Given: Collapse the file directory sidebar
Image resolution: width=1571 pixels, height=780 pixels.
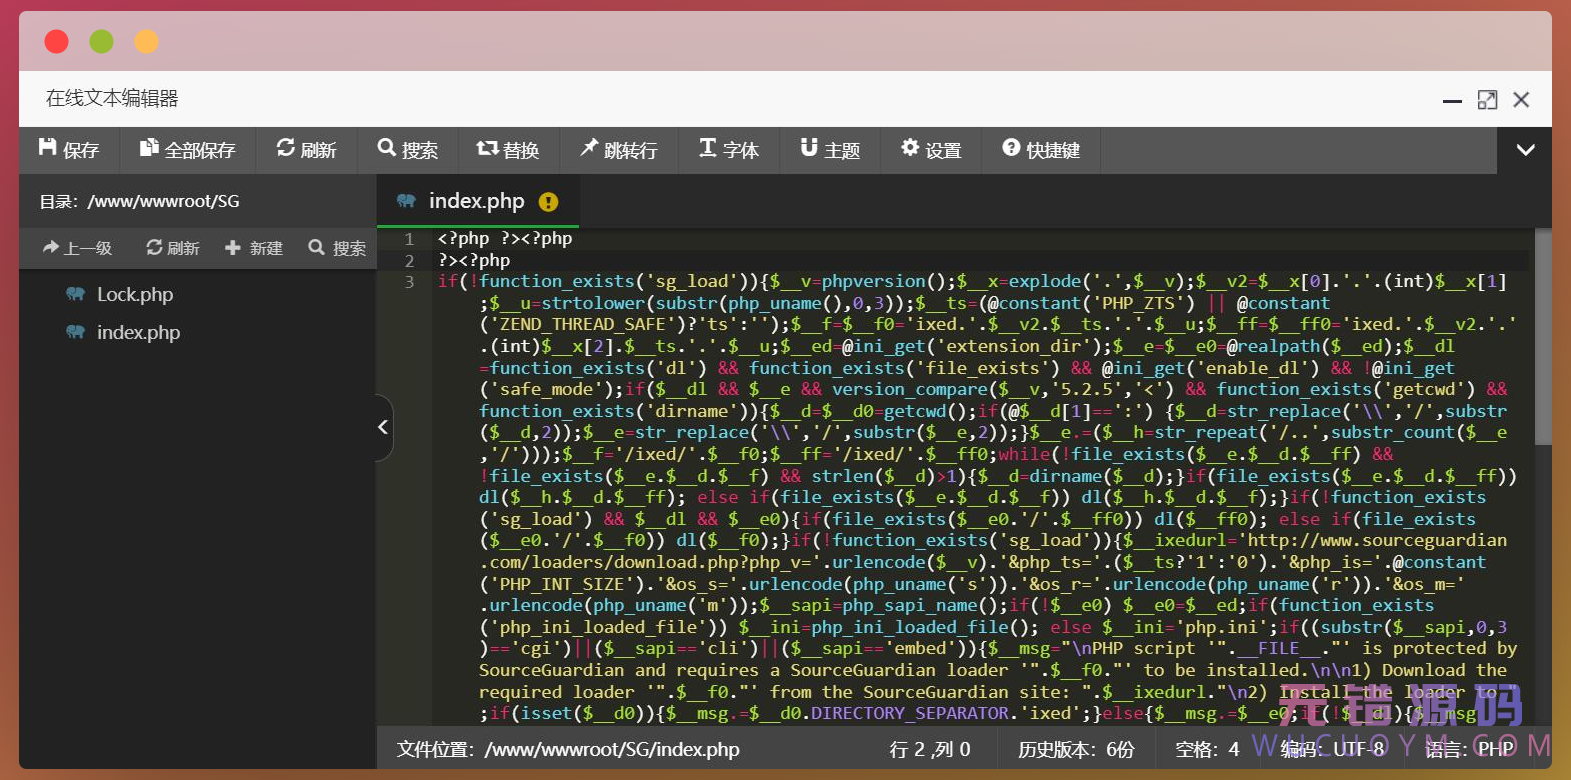Looking at the screenshot, I should [x=383, y=428].
